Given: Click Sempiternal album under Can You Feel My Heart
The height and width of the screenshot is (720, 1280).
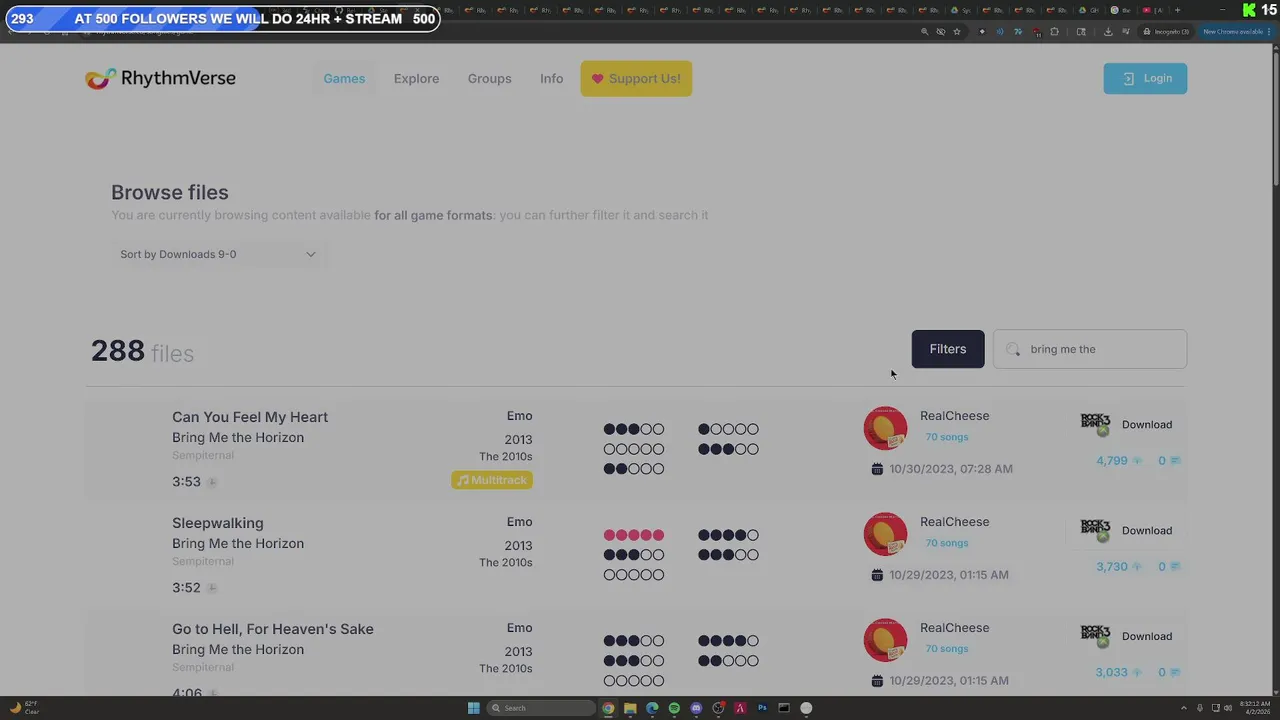Looking at the screenshot, I should [x=203, y=455].
